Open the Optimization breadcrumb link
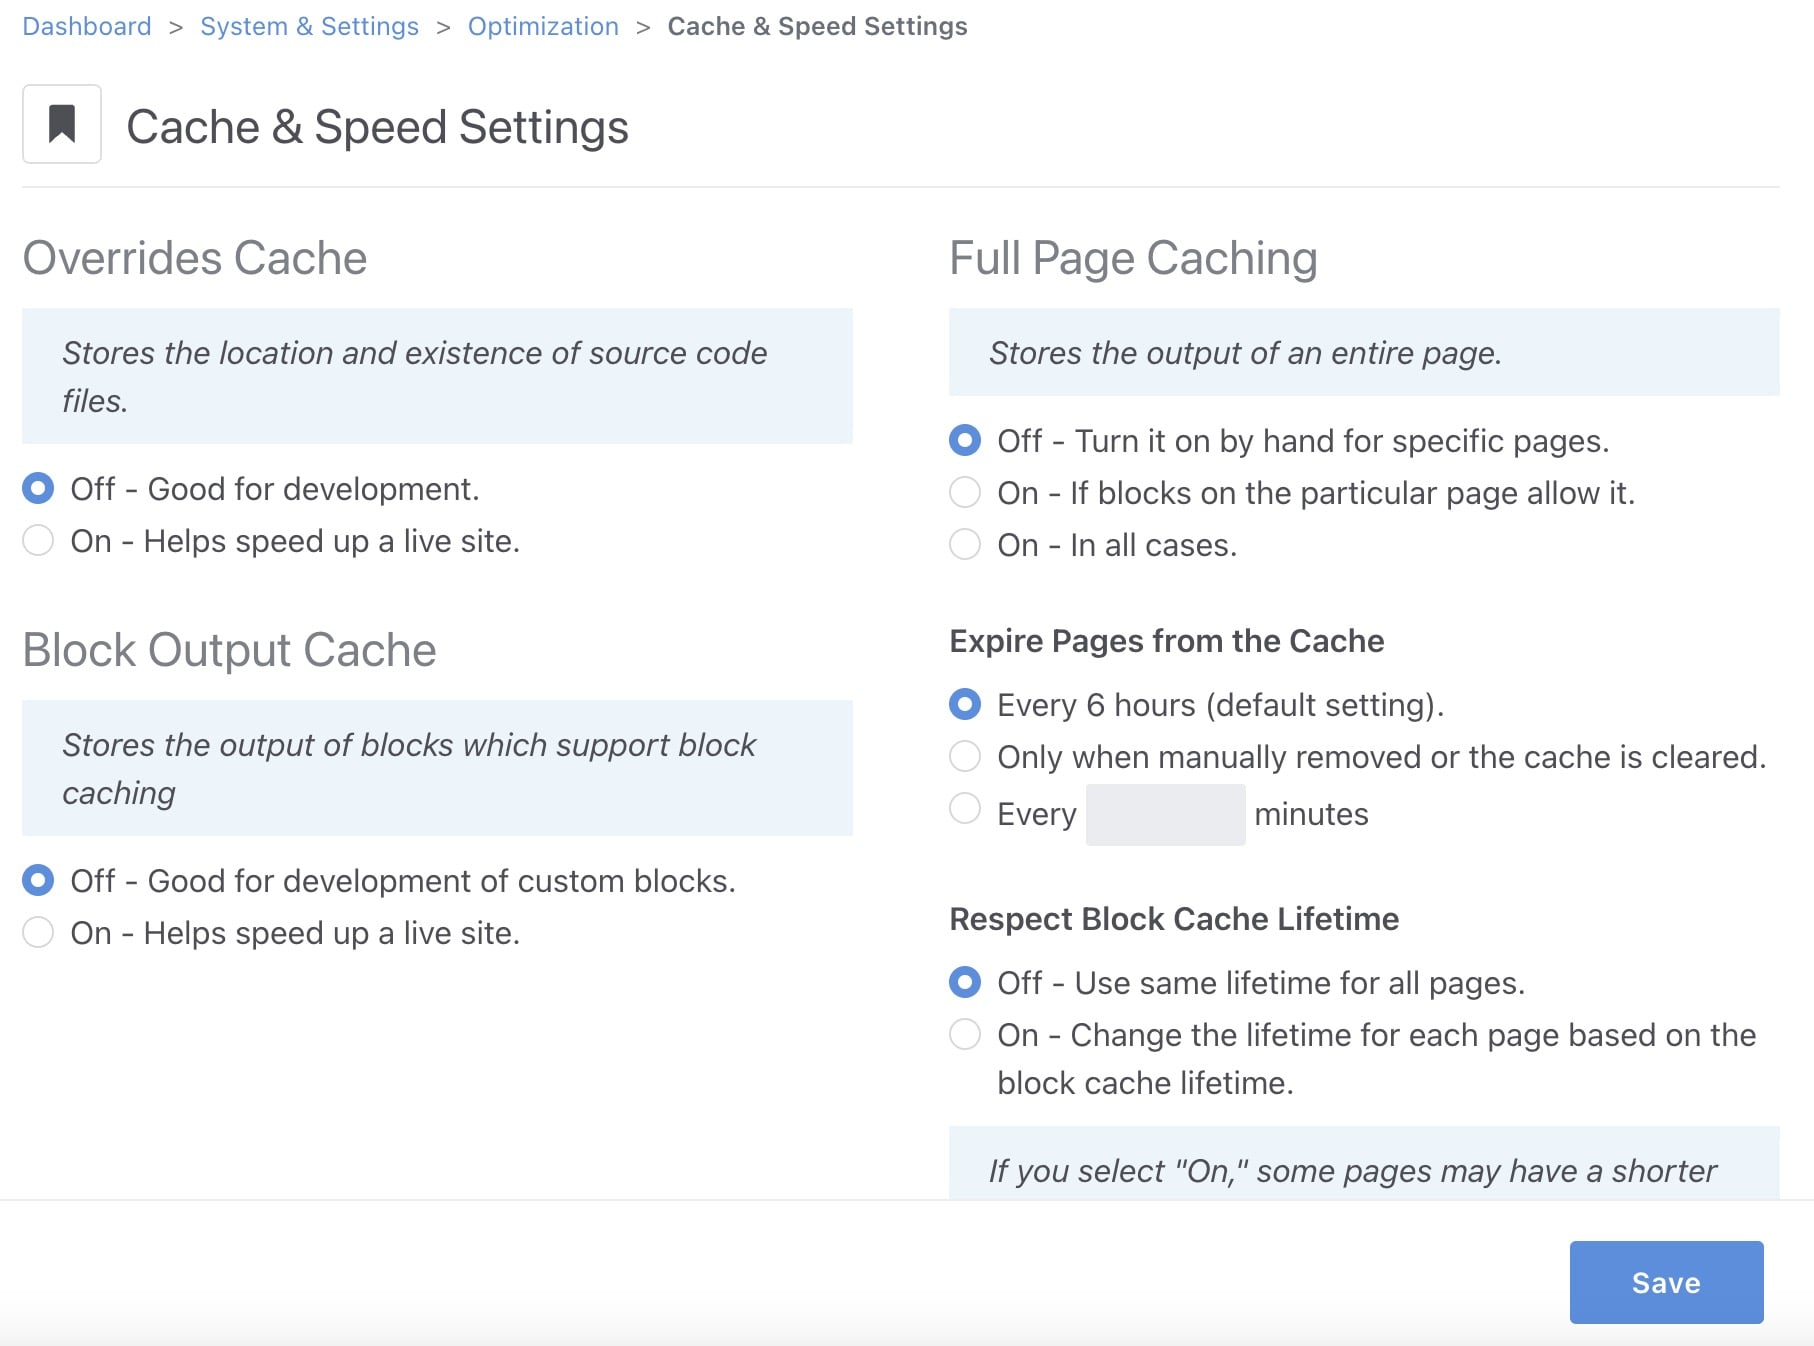The image size is (1814, 1346). point(543,26)
